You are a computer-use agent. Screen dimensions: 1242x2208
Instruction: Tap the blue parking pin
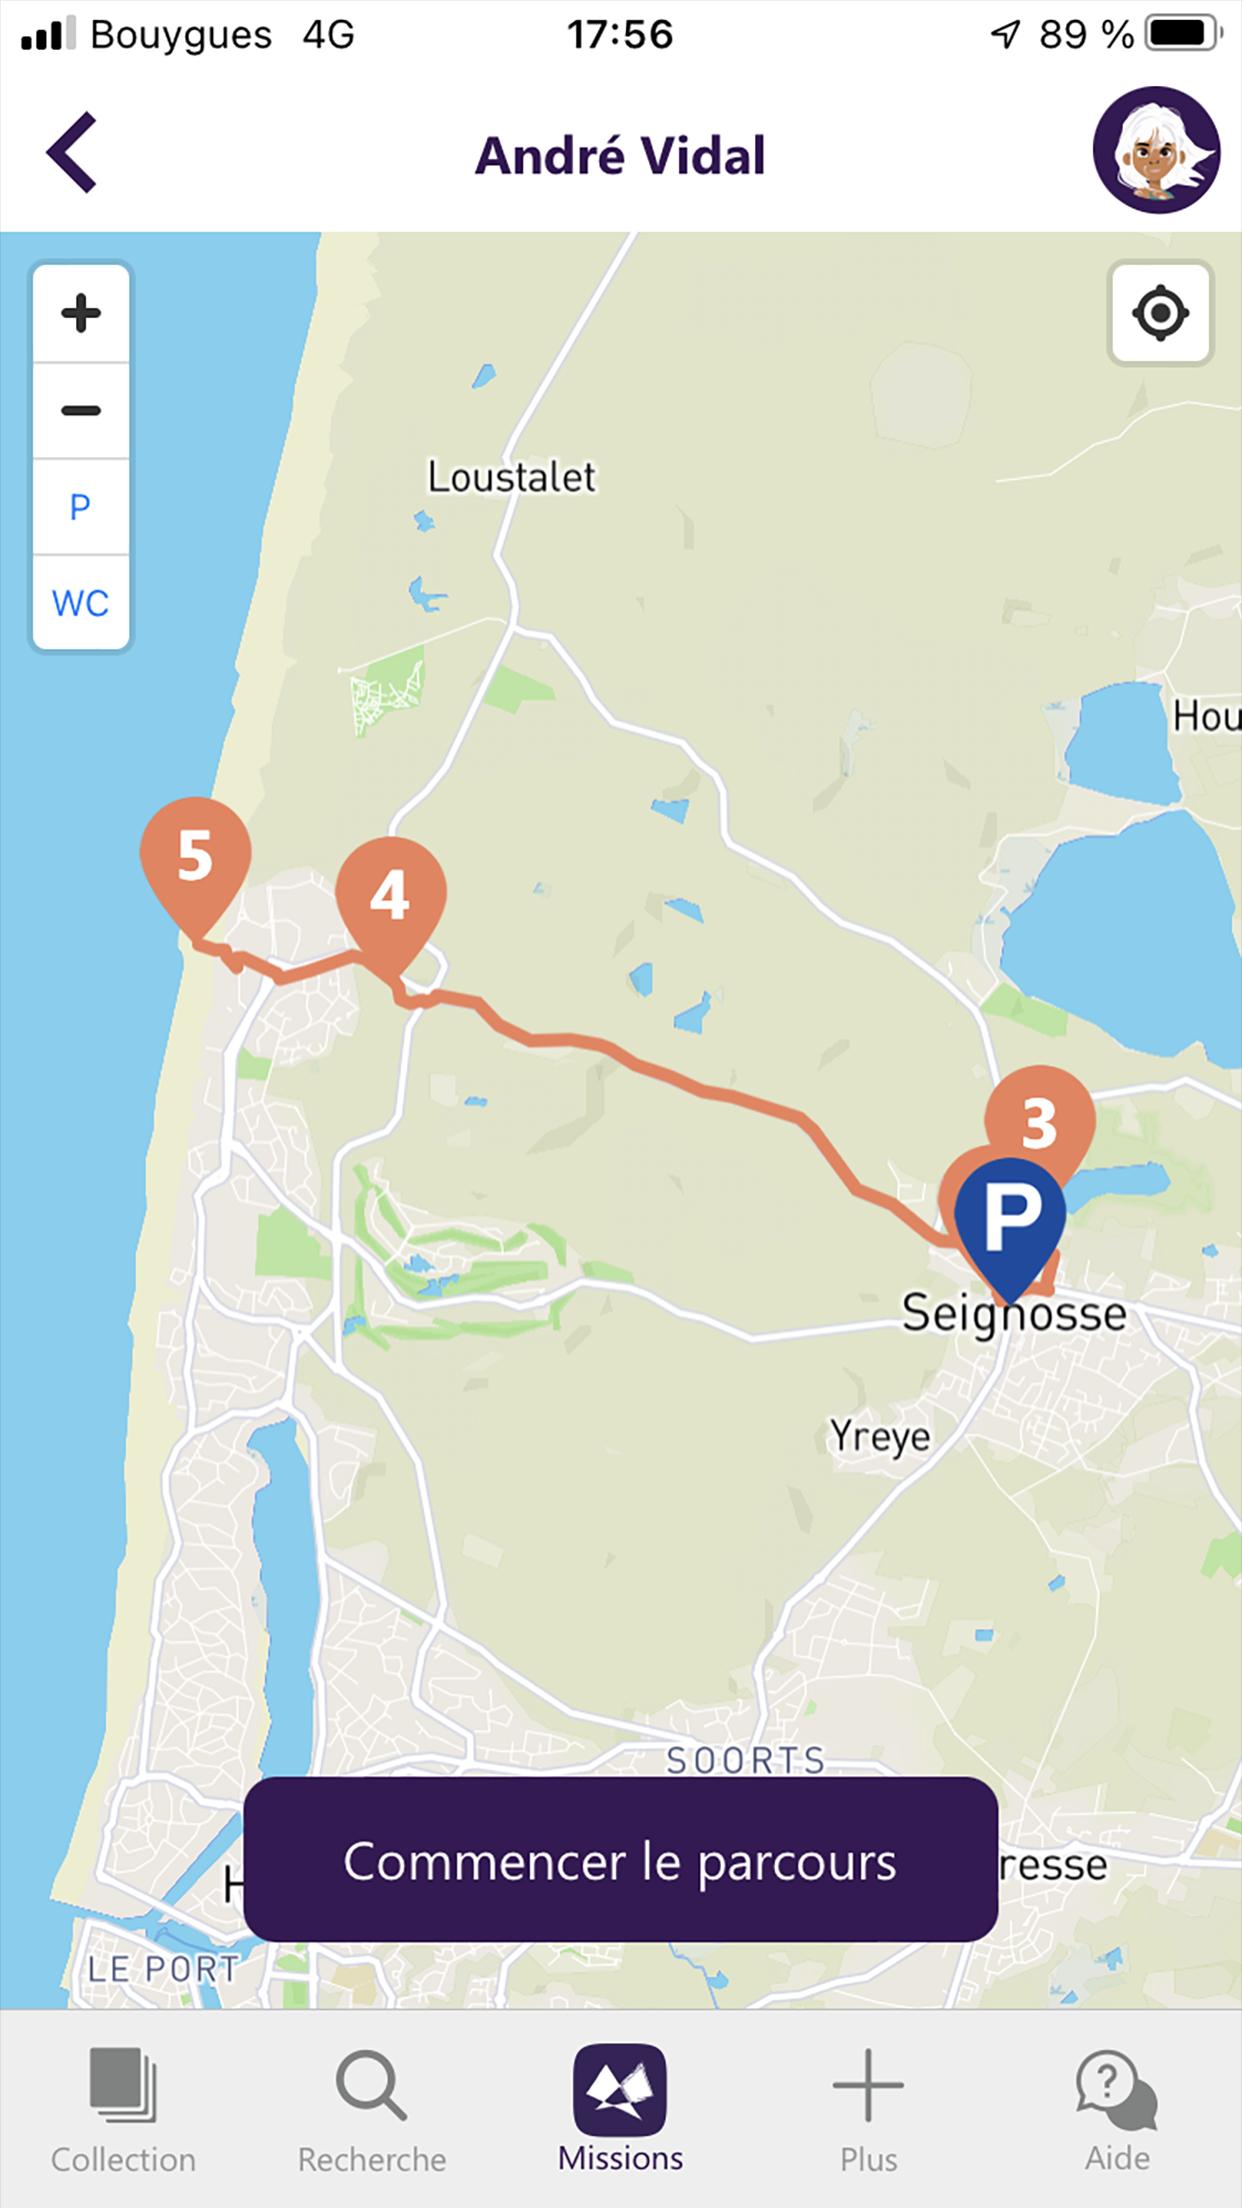1010,1222
